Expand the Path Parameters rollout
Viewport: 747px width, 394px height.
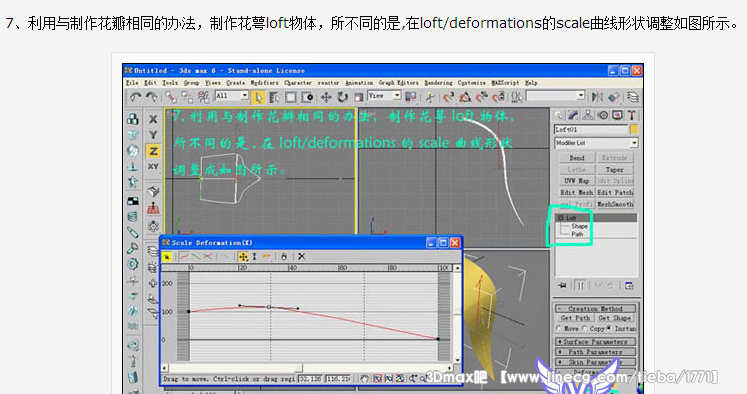(596, 352)
